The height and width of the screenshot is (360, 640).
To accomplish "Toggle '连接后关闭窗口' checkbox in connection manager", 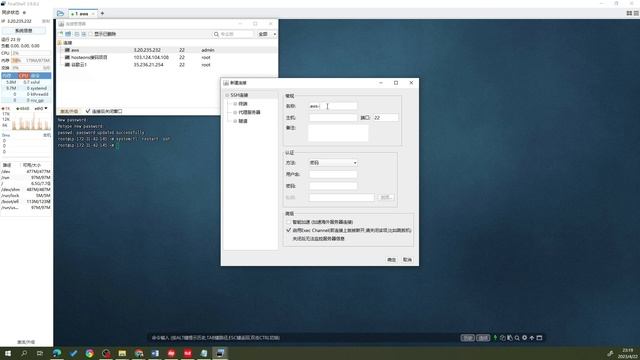I will coord(88,111).
